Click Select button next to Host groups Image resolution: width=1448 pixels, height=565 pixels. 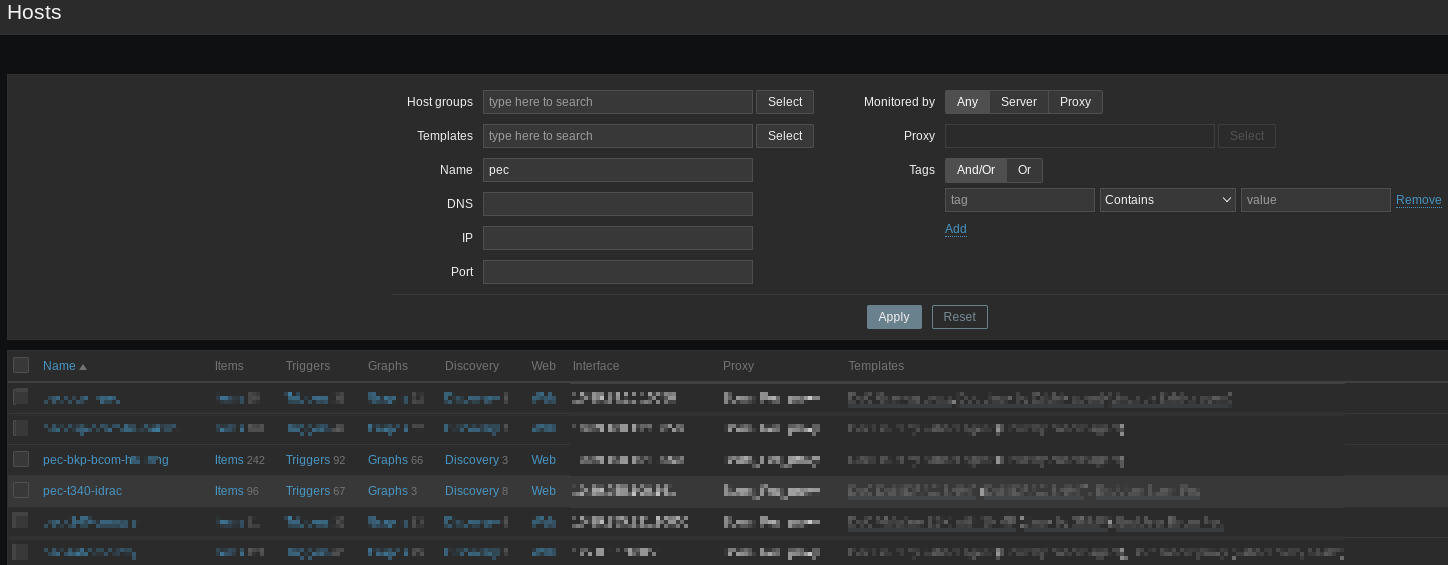pyautogui.click(x=784, y=102)
